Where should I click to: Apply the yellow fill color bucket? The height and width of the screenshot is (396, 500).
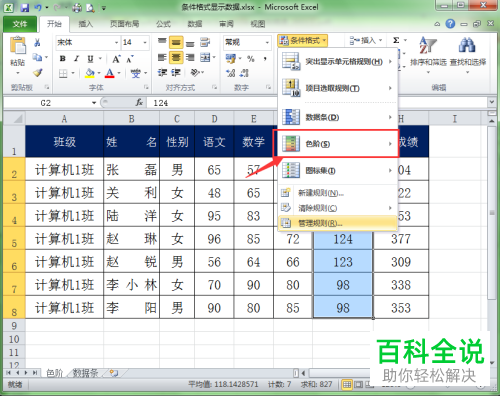tap(90, 73)
